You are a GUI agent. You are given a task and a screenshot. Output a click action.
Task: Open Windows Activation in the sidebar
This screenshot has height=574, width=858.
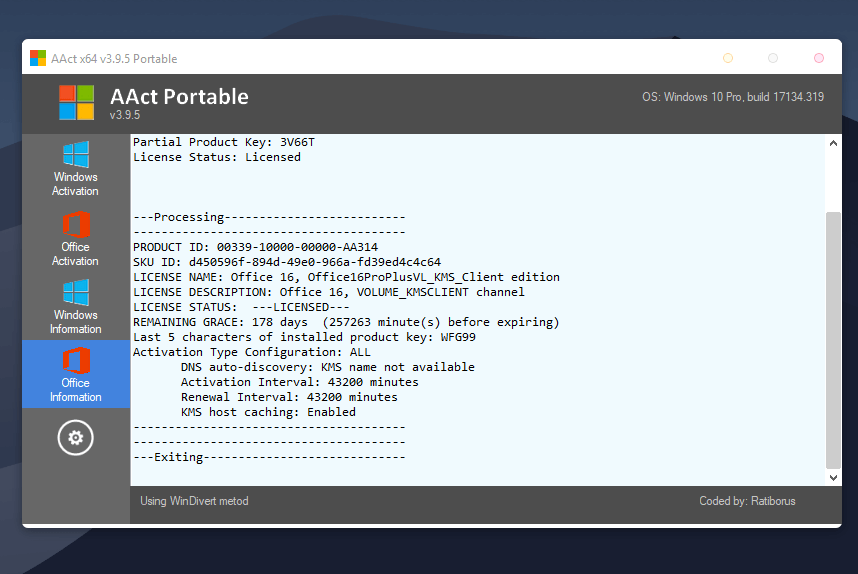76,169
